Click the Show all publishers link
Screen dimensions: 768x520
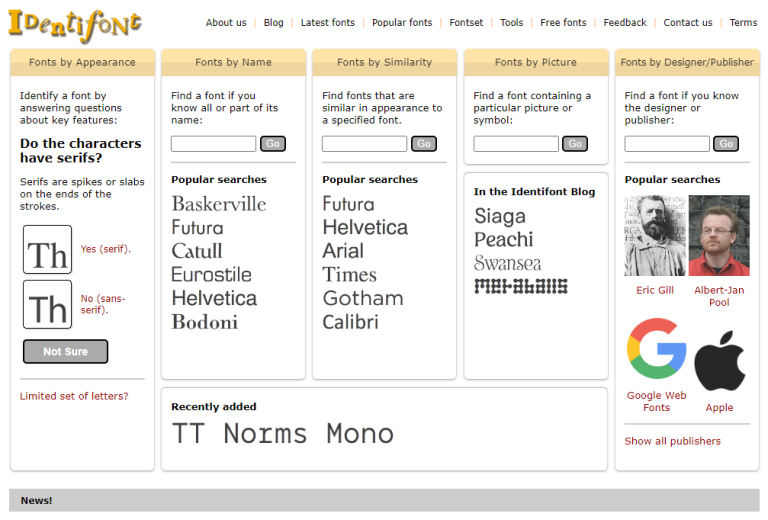tap(672, 441)
